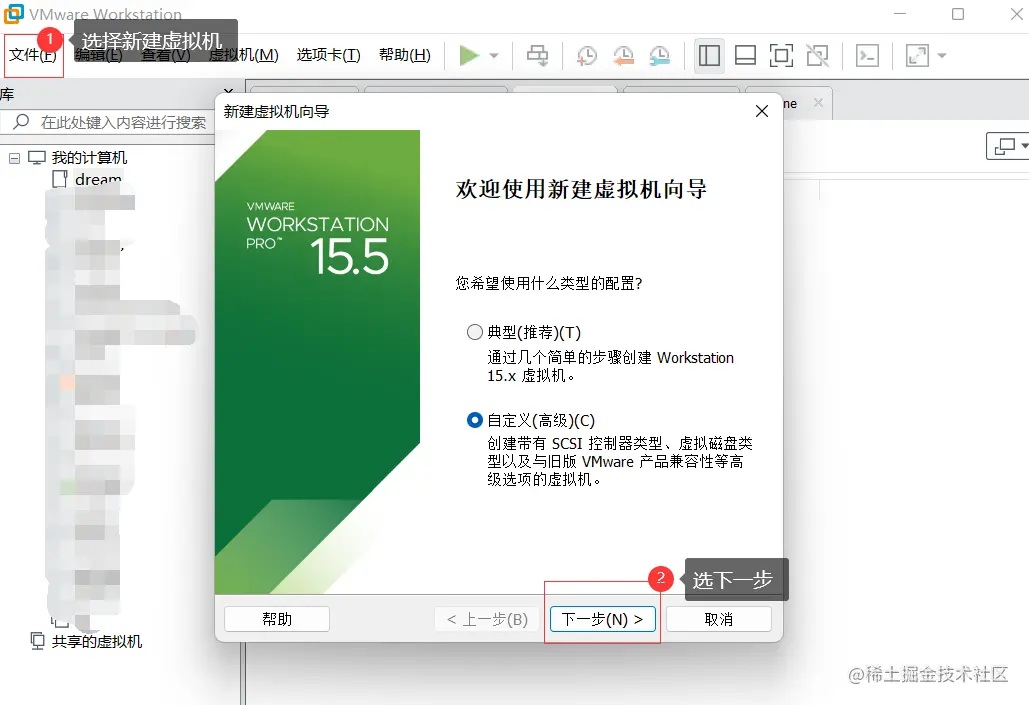Click the 我的计算机 monitor icon
This screenshot has height=705, width=1029.
pyautogui.click(x=37, y=158)
